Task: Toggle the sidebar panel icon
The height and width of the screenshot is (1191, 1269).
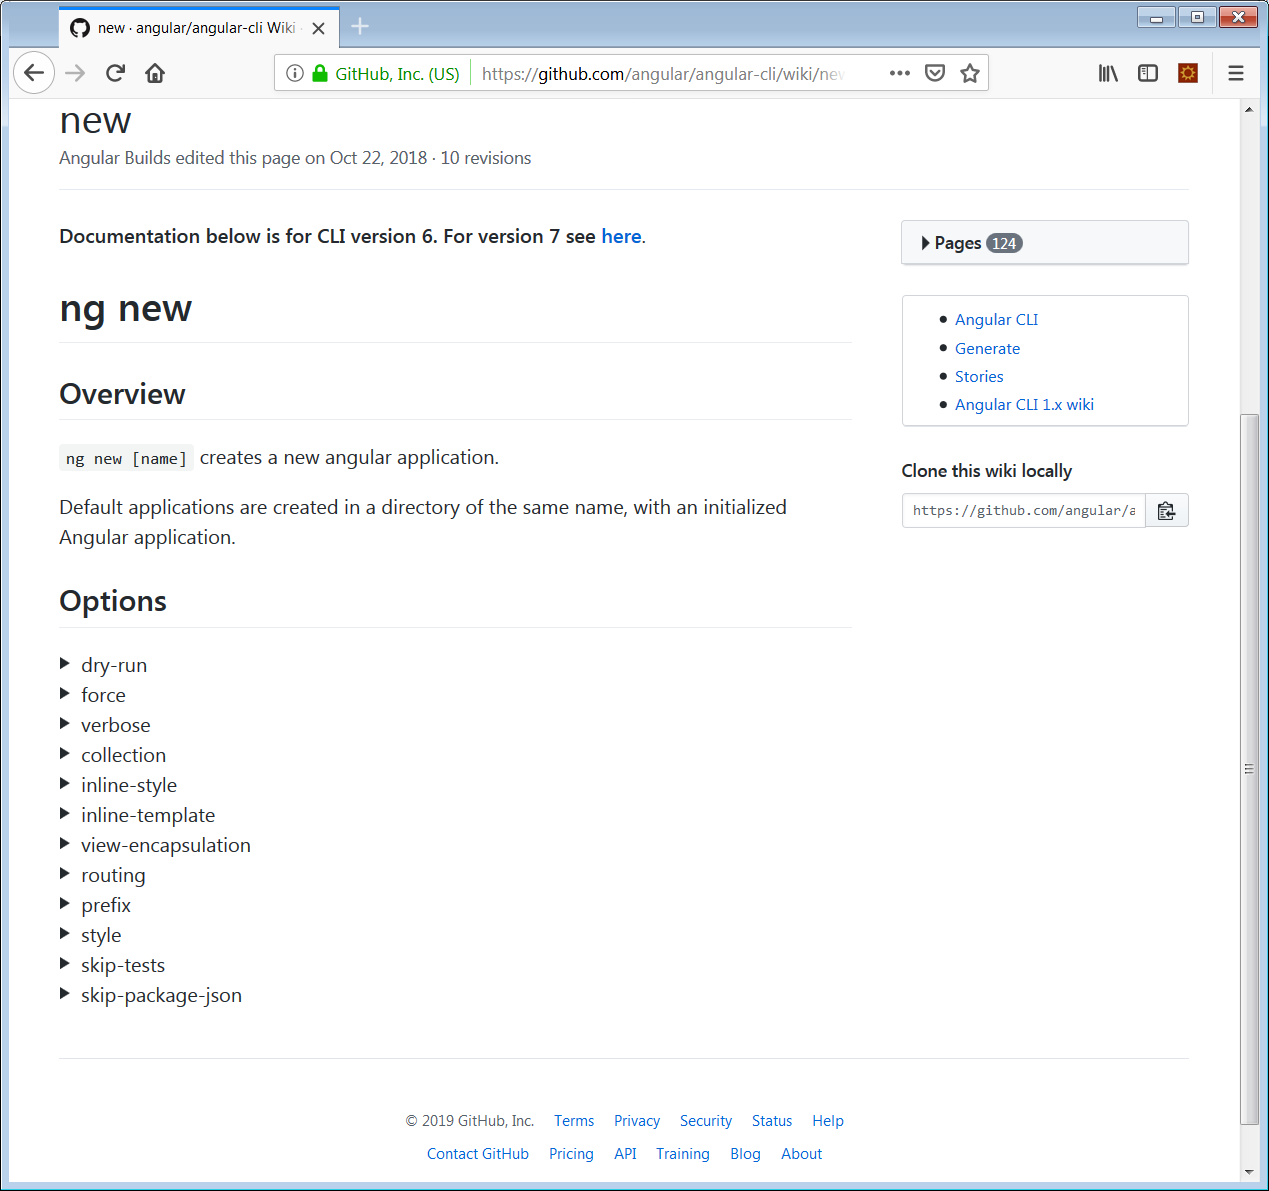Action: [x=1147, y=72]
